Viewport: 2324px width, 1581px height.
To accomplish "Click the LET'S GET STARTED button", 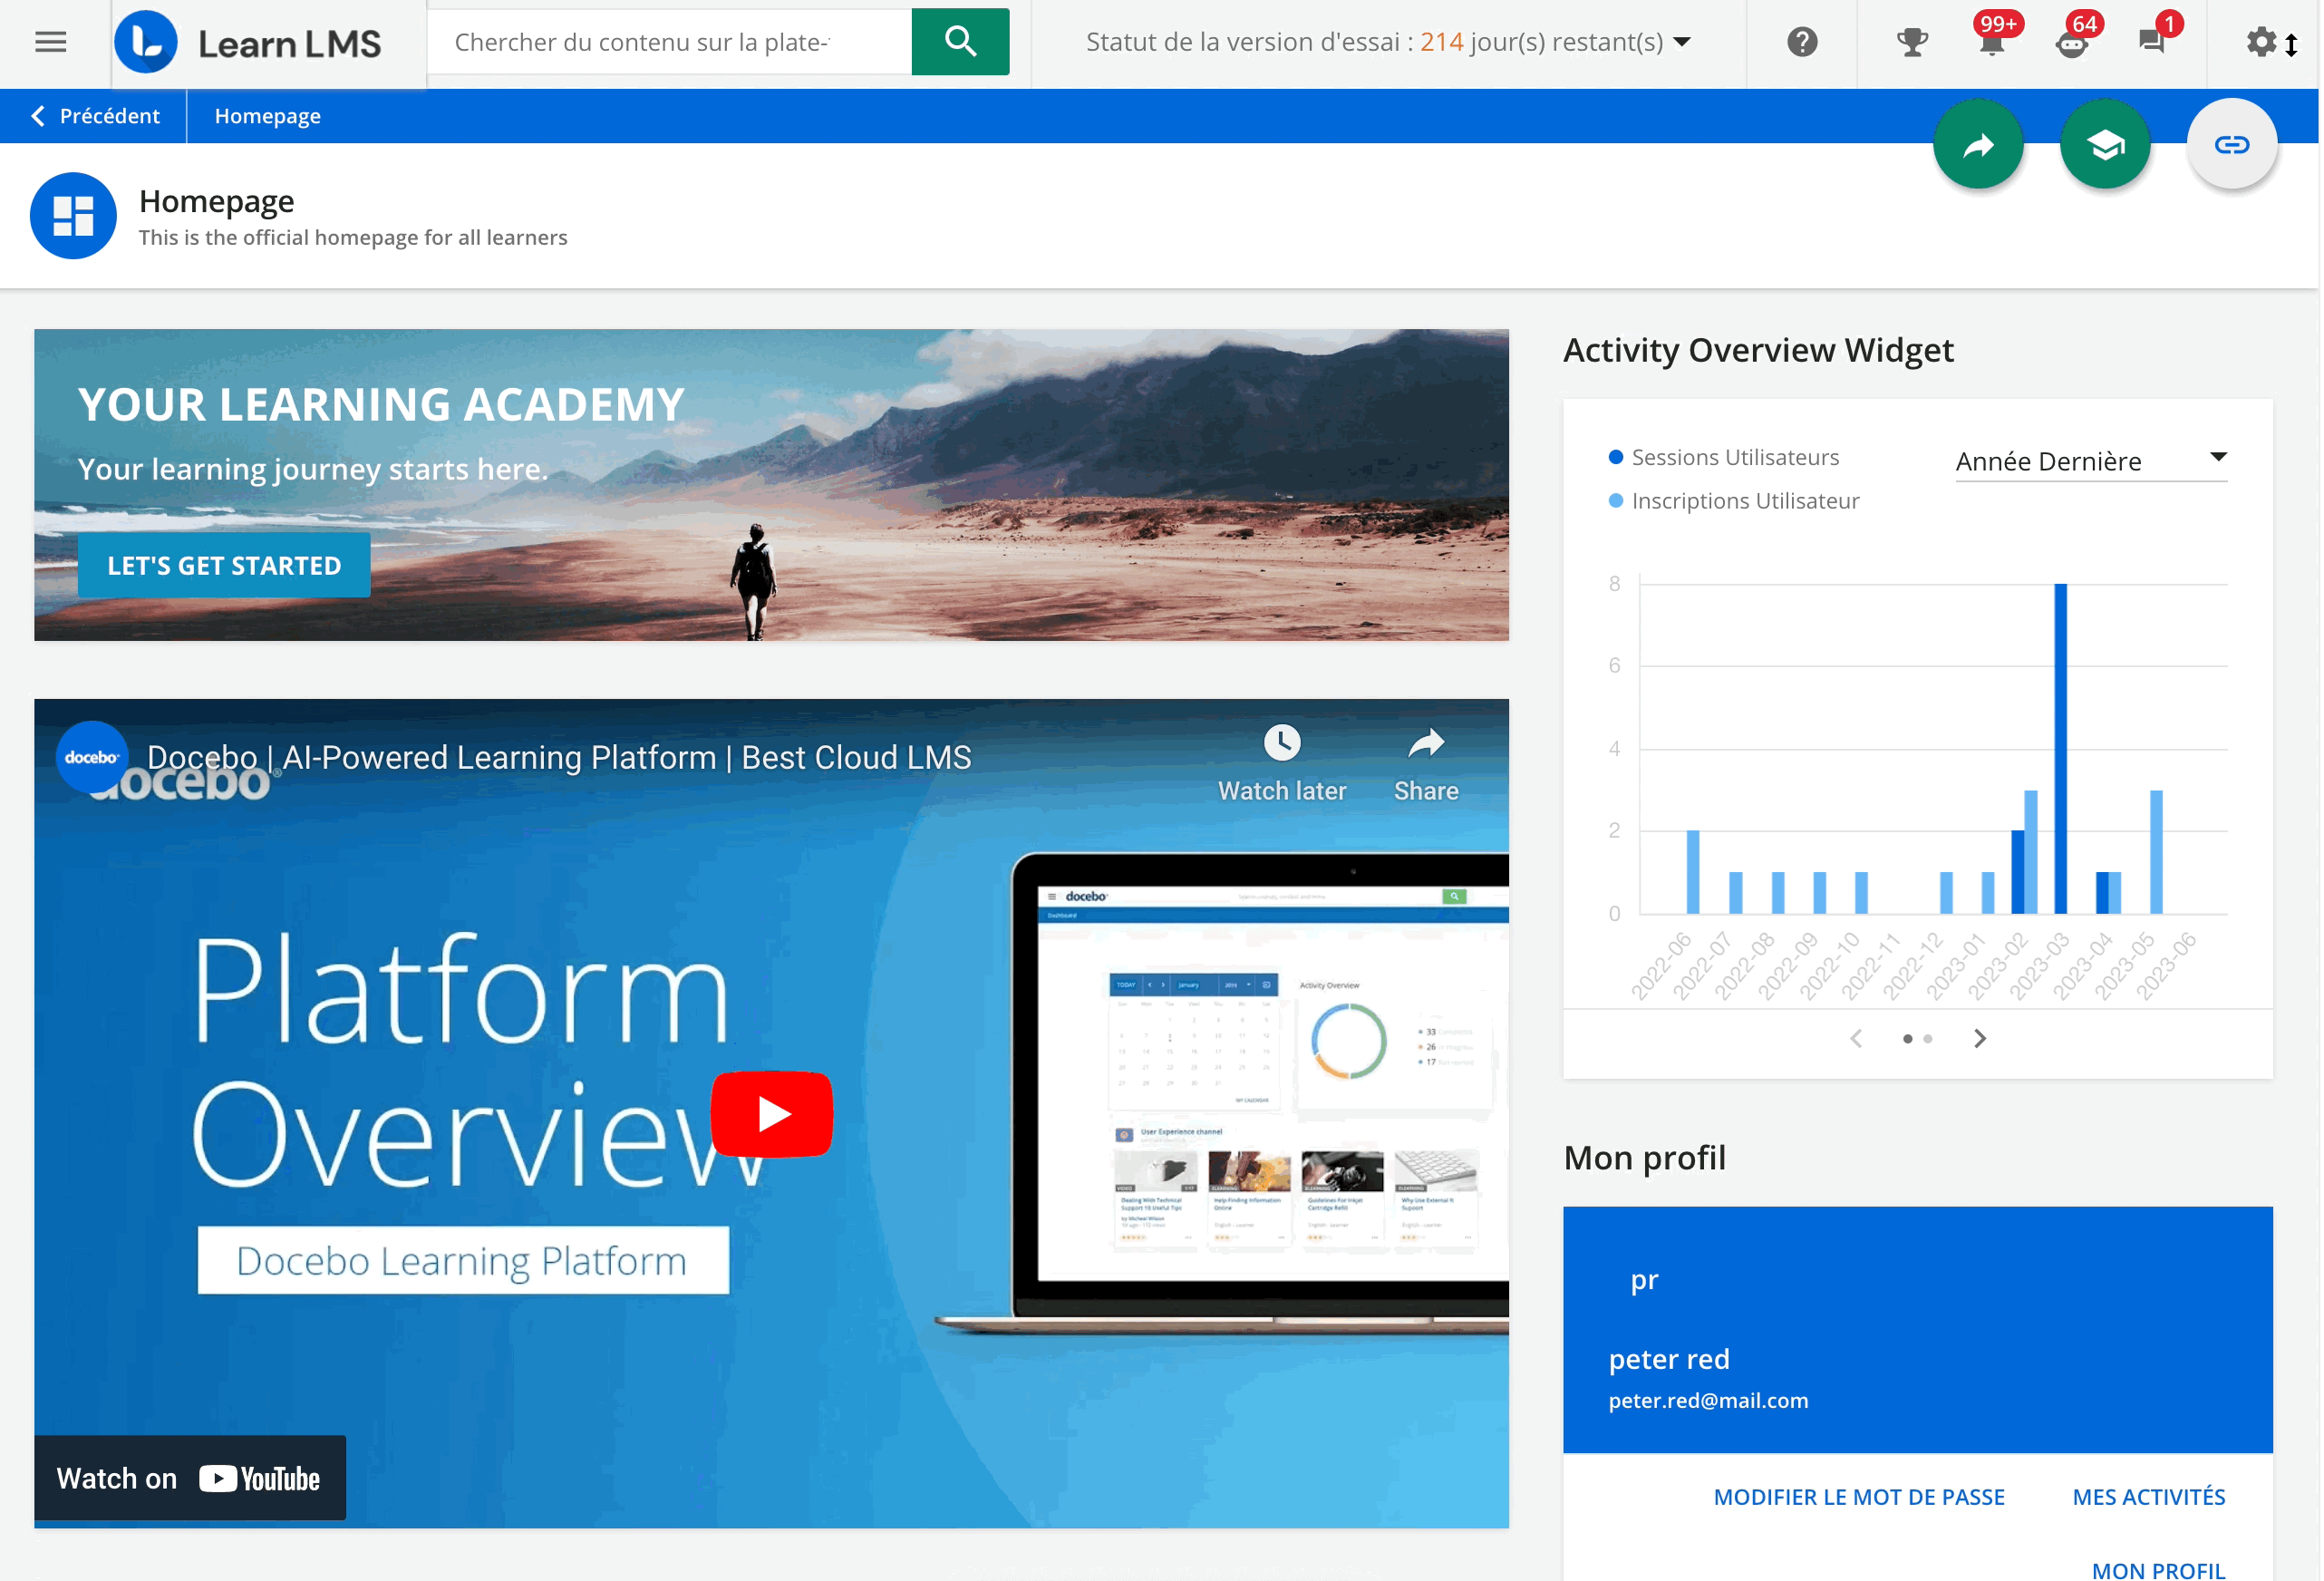I will [224, 566].
